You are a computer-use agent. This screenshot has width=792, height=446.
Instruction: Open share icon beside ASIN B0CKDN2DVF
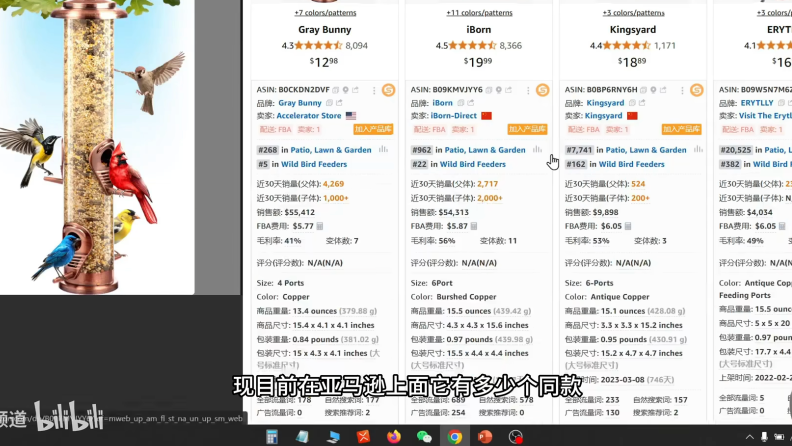(x=356, y=90)
